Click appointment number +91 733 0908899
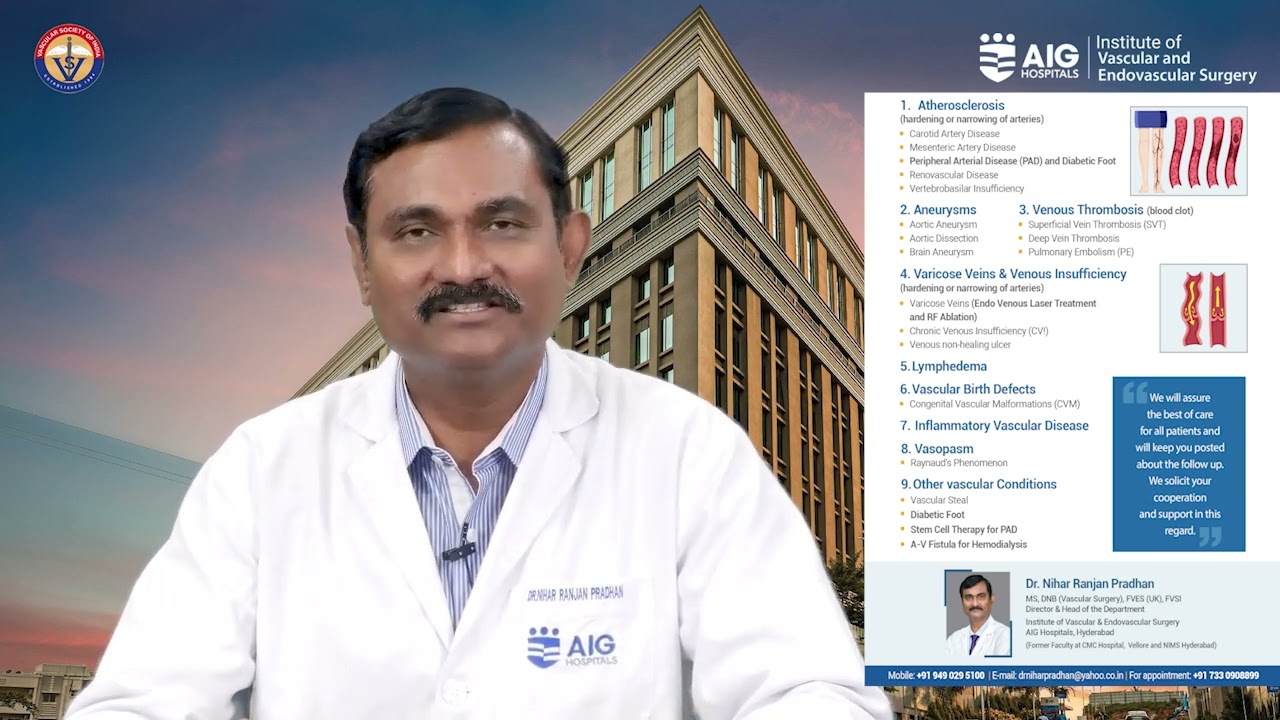This screenshot has width=1280, height=720. tap(1226, 676)
